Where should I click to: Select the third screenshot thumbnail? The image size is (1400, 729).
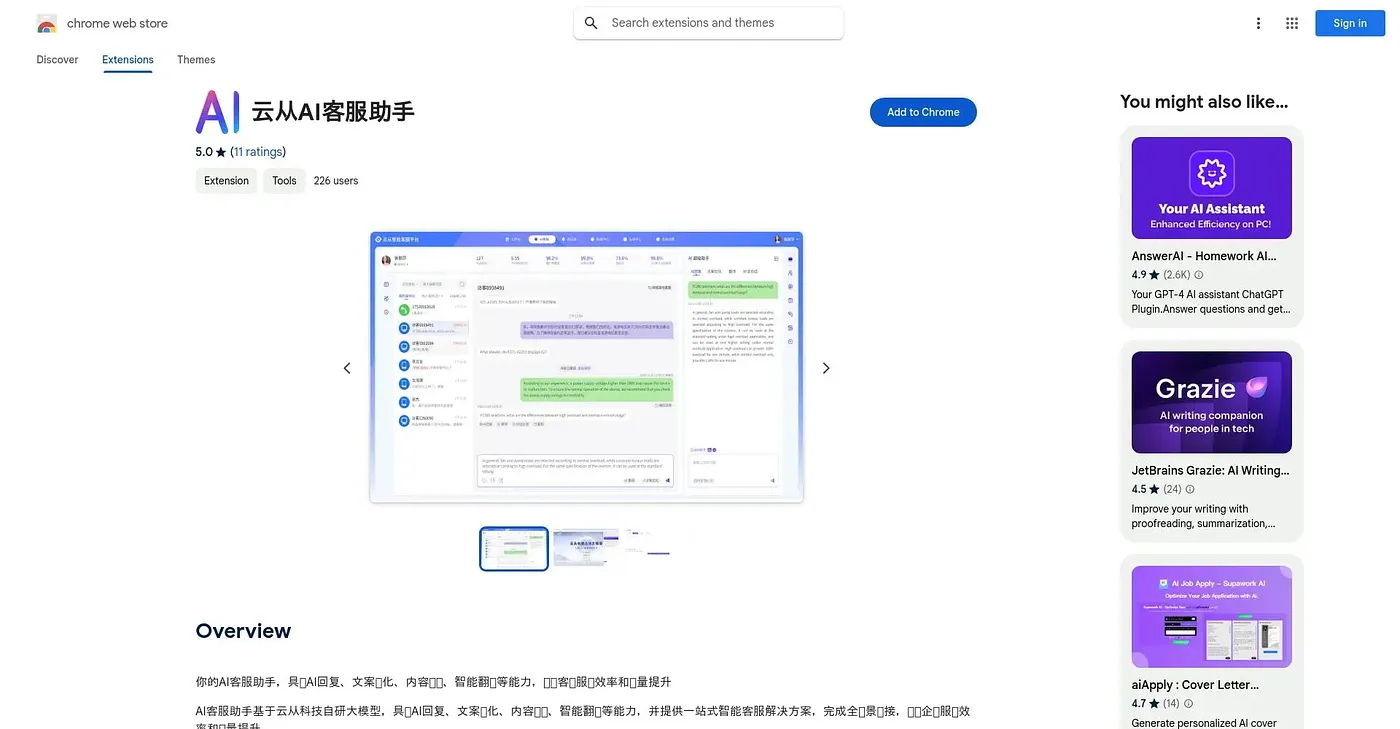point(647,549)
